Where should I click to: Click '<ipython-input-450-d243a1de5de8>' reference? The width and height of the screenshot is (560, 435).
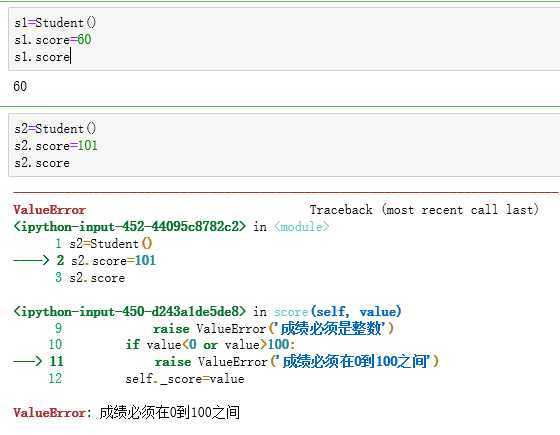coord(129,311)
